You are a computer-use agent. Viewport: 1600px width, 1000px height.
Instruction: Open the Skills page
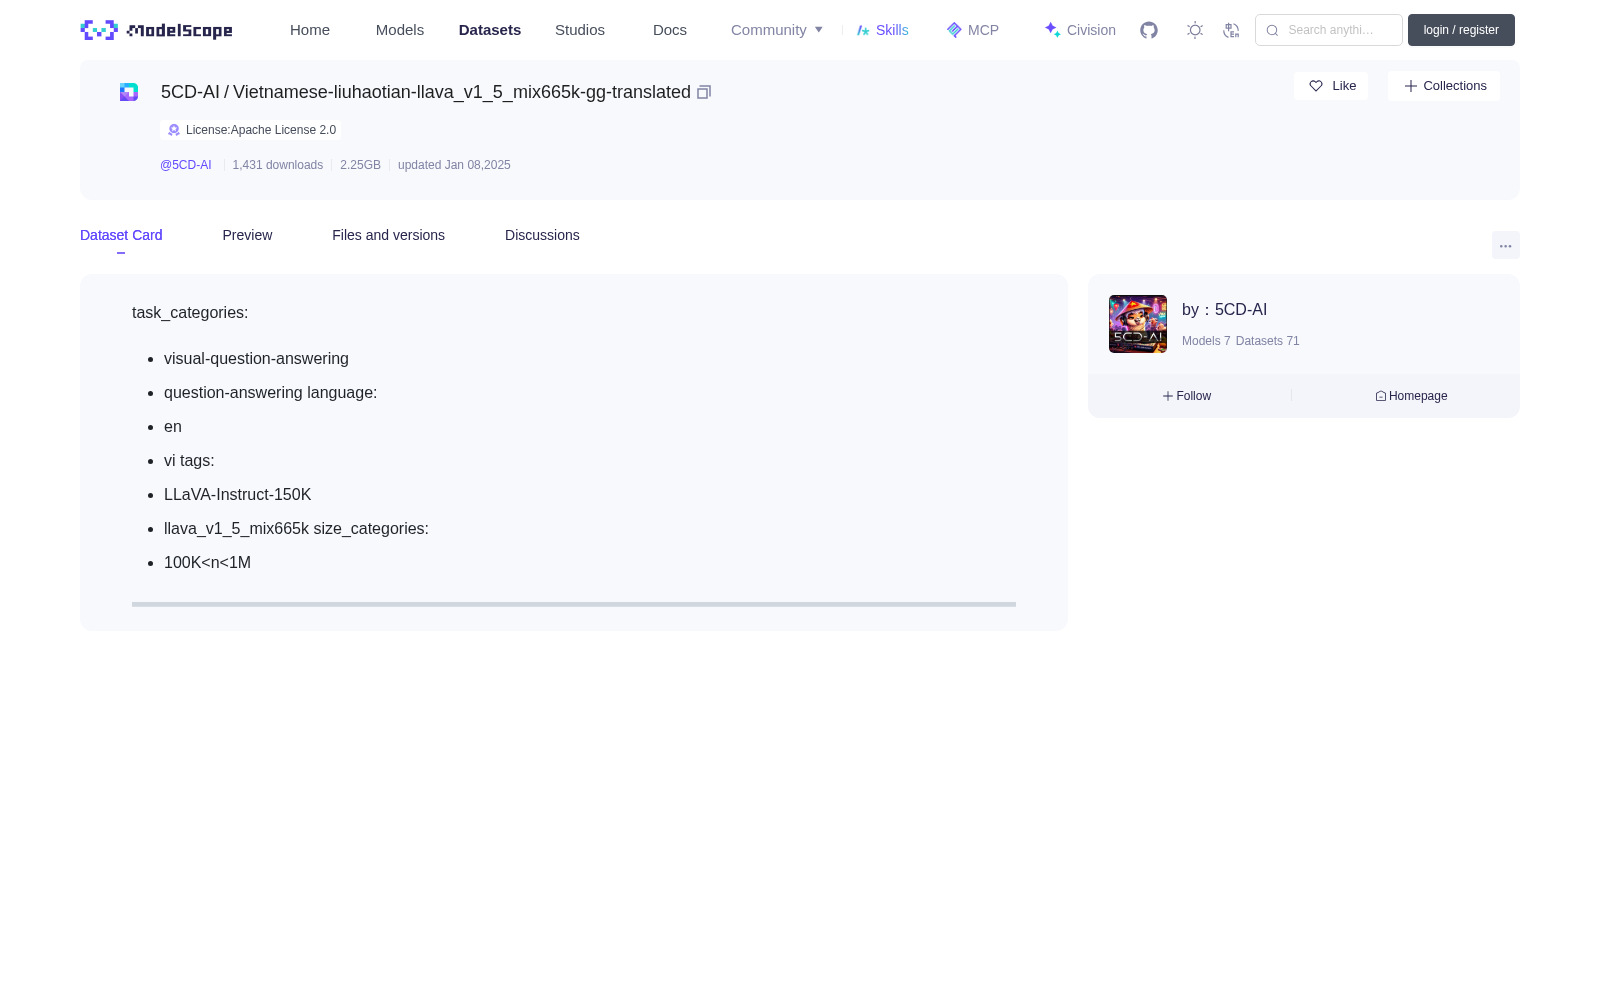click(883, 30)
